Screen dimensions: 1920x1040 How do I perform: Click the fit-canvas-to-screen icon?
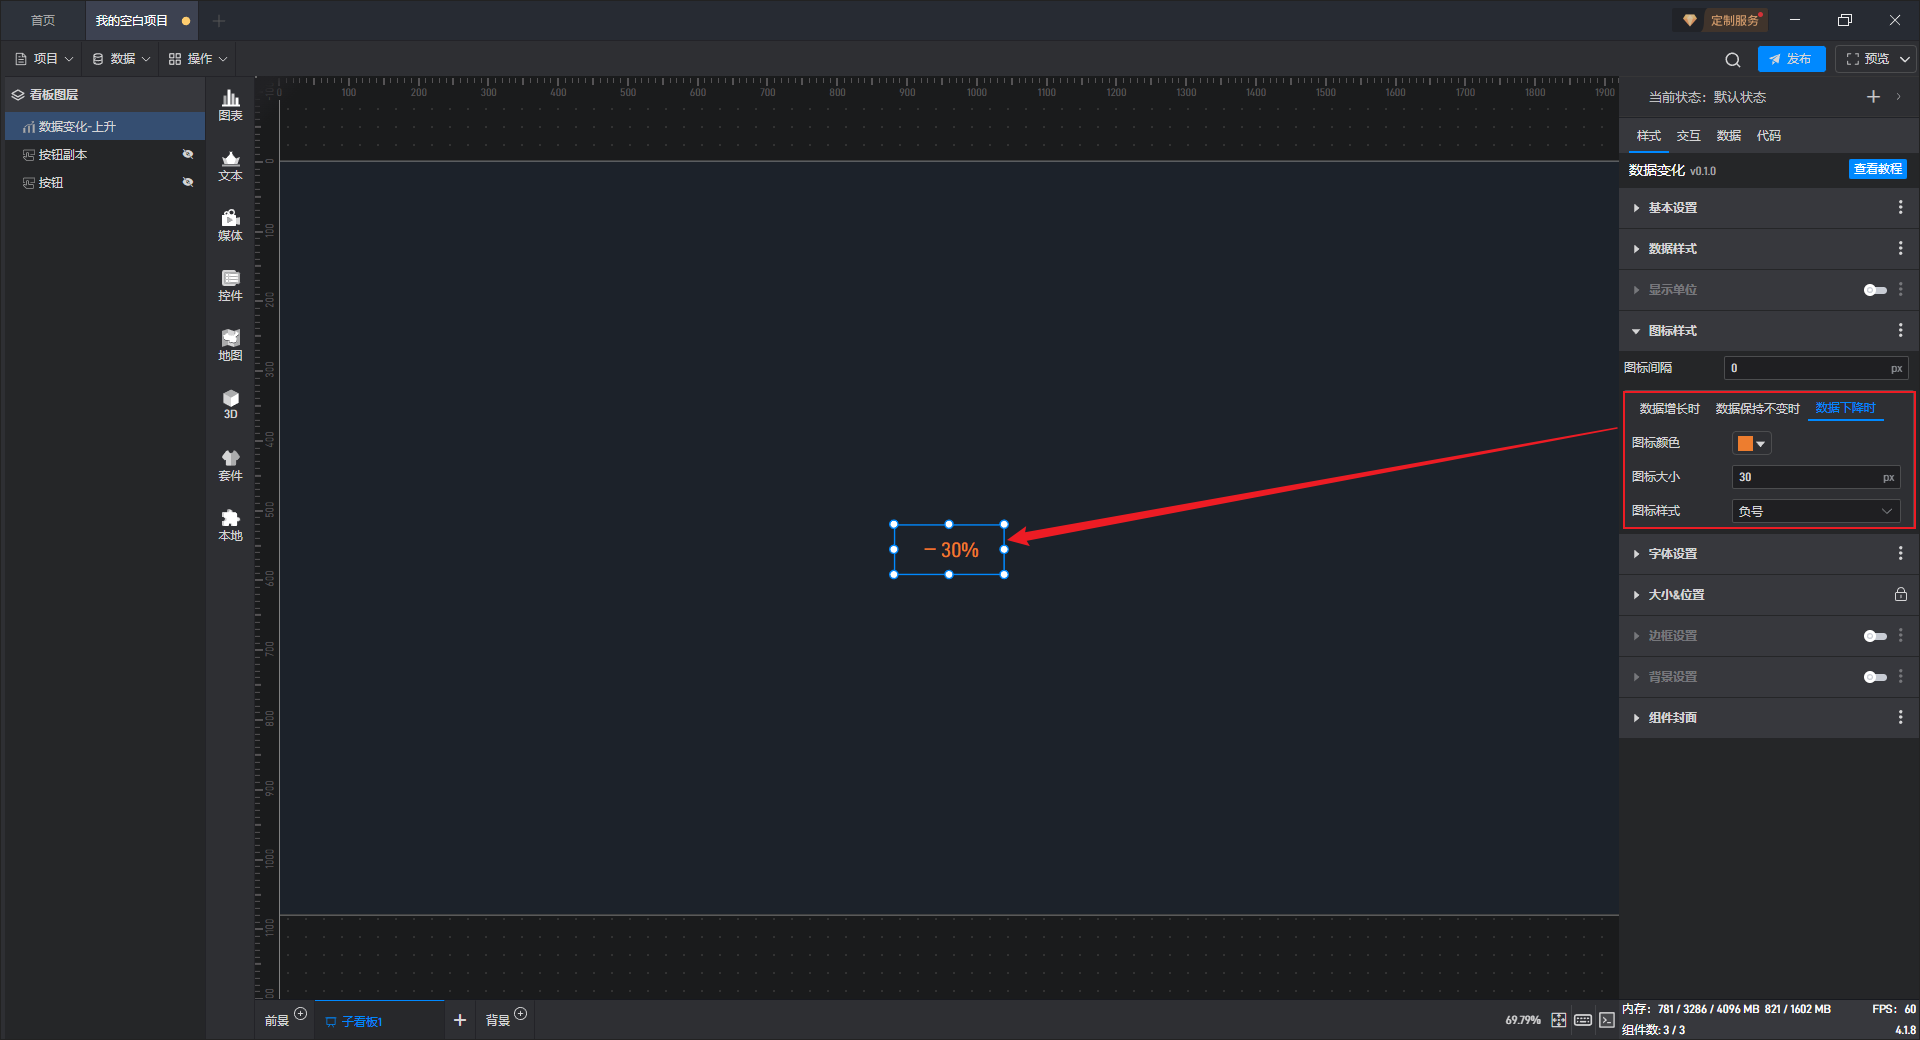(1559, 1020)
